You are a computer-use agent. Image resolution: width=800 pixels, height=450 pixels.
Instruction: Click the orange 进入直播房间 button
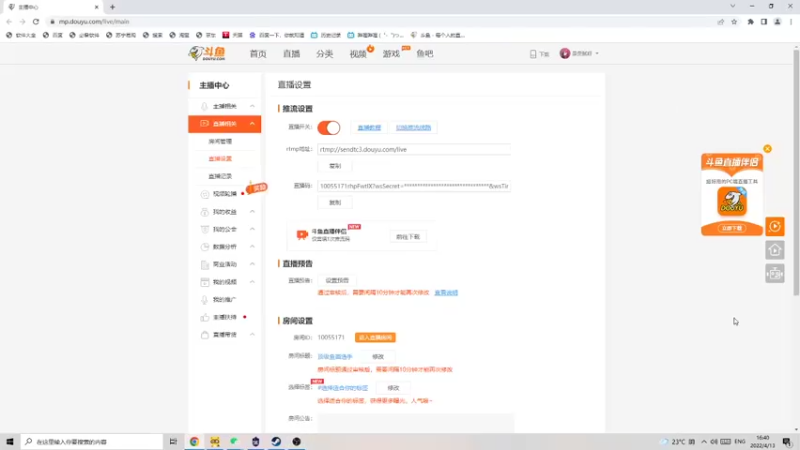coord(375,337)
